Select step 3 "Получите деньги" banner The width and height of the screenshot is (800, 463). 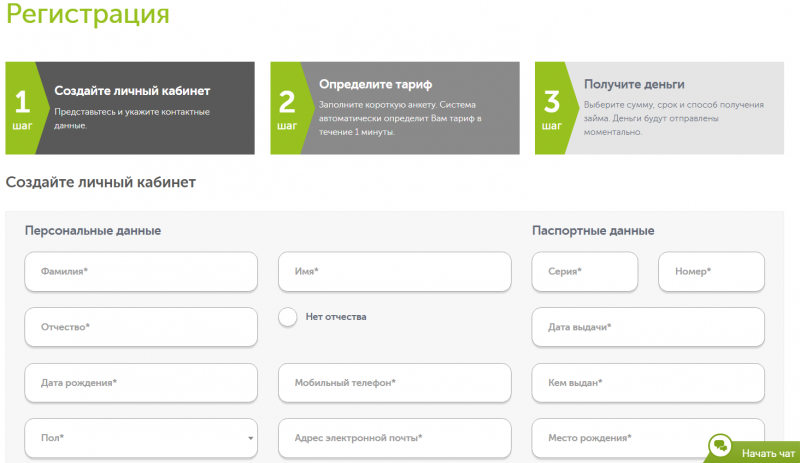659,108
